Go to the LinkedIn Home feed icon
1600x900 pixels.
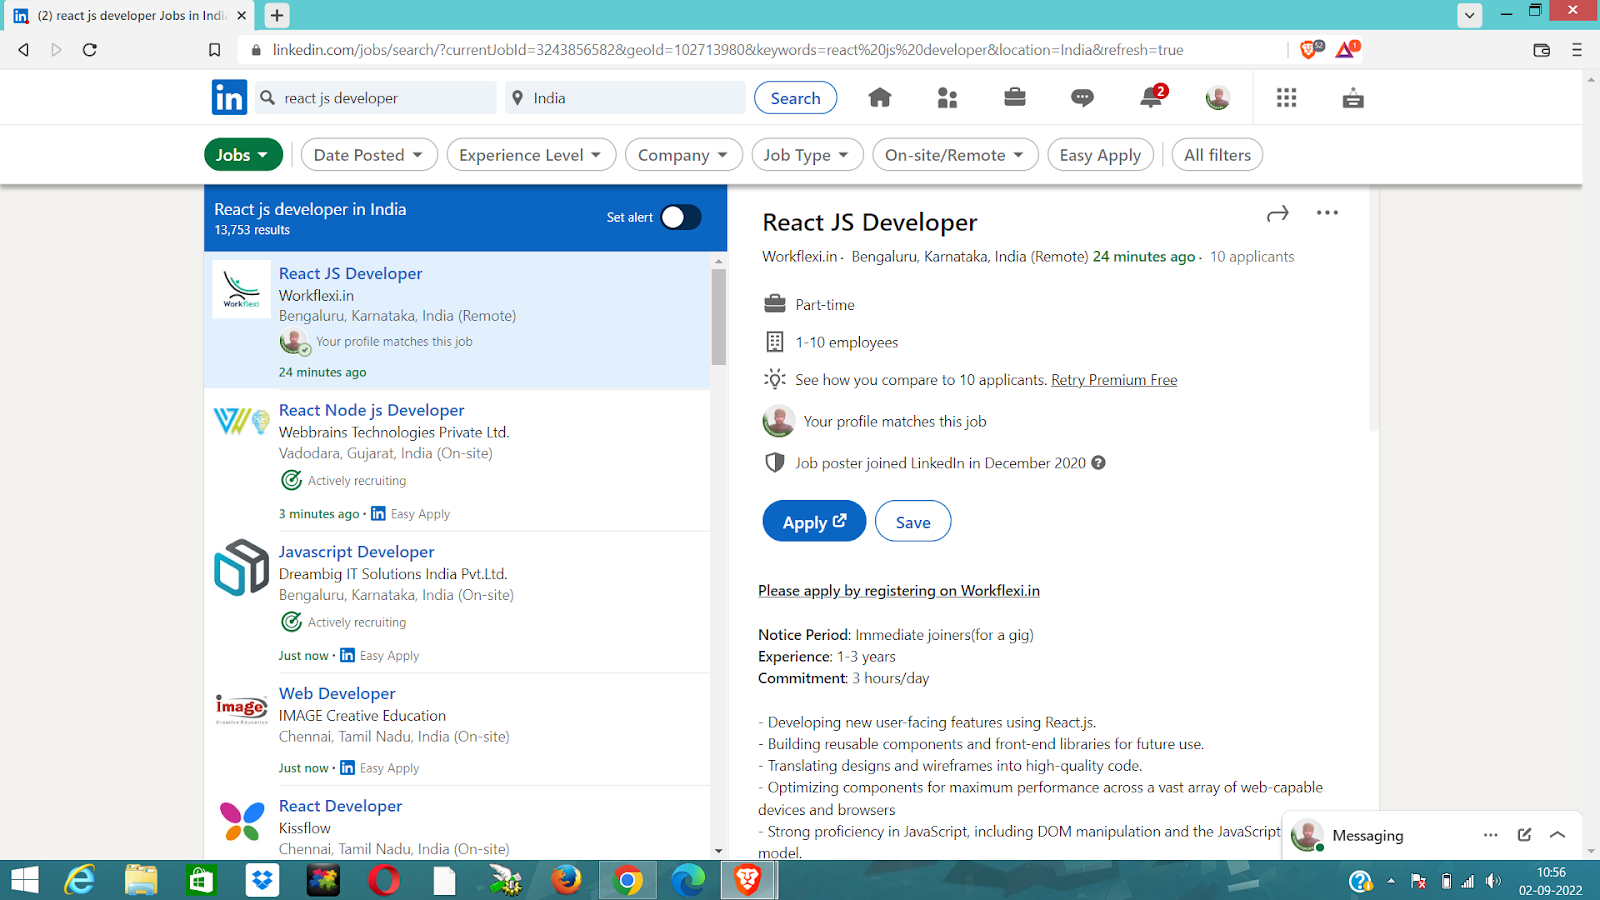[880, 97]
